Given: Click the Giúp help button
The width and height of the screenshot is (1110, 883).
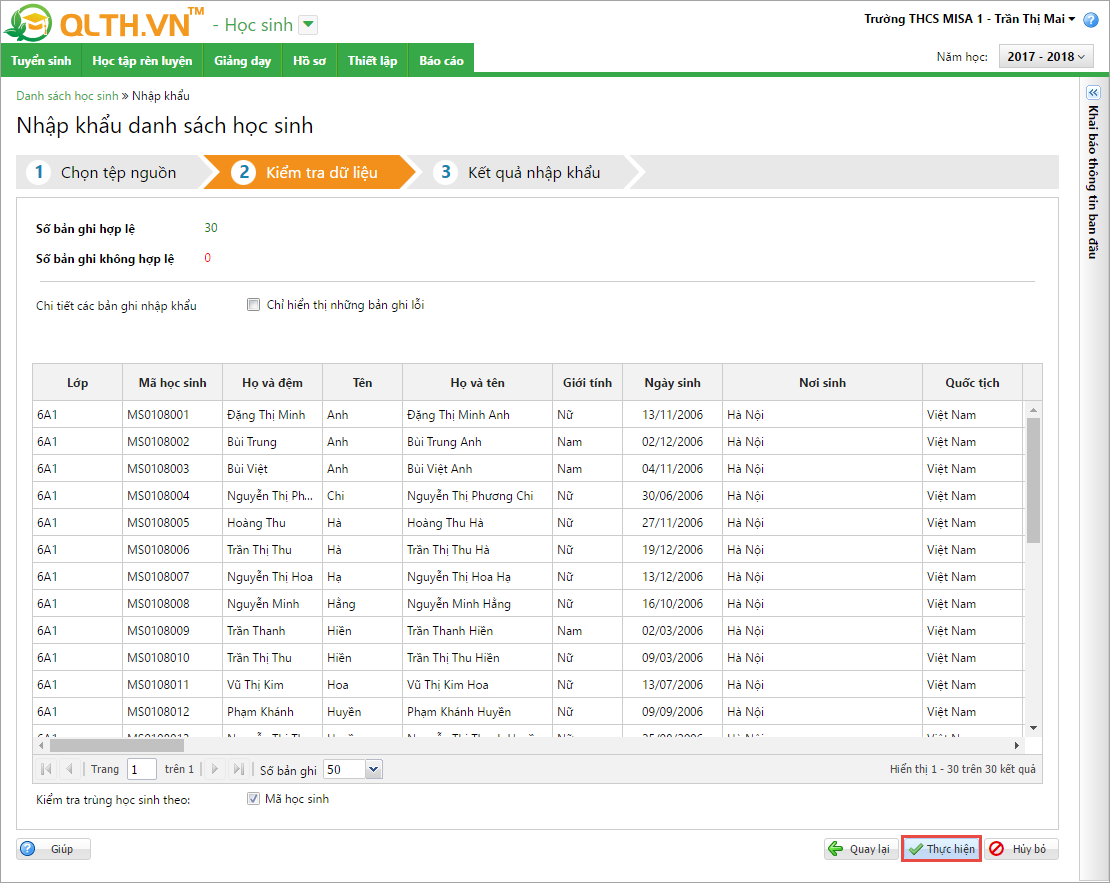Looking at the screenshot, I should point(53,849).
